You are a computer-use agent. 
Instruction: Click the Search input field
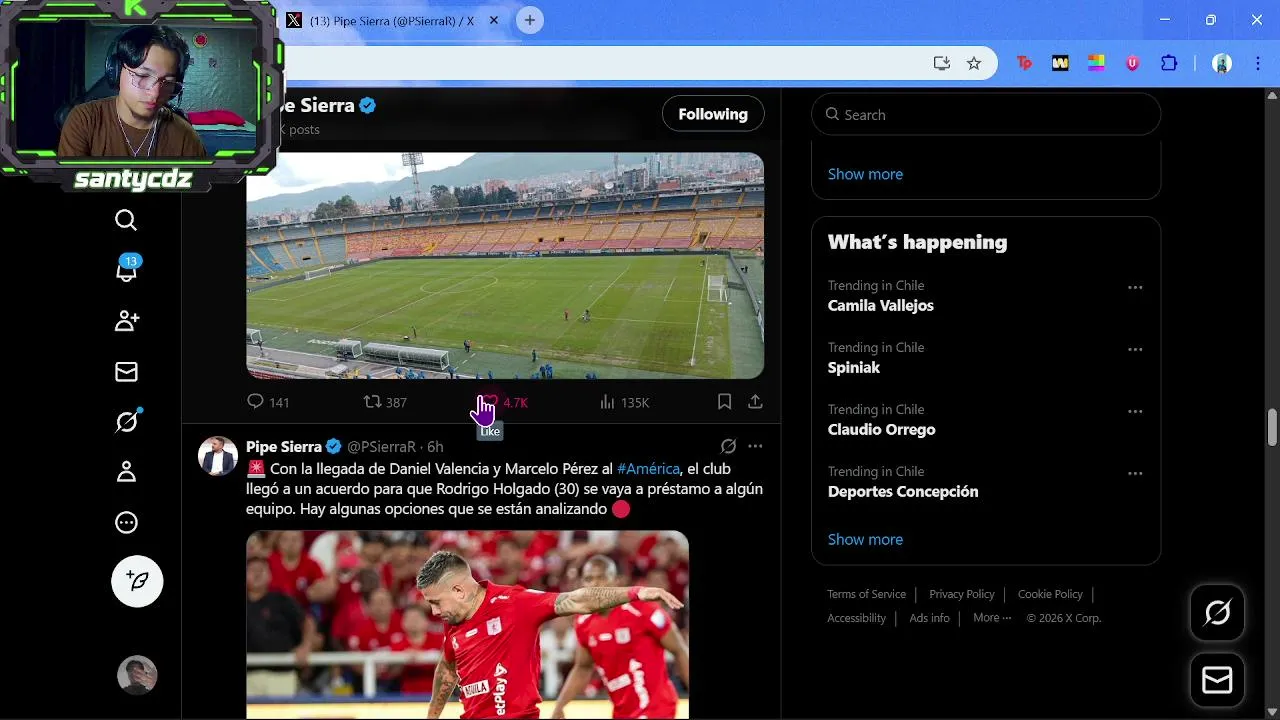986,114
